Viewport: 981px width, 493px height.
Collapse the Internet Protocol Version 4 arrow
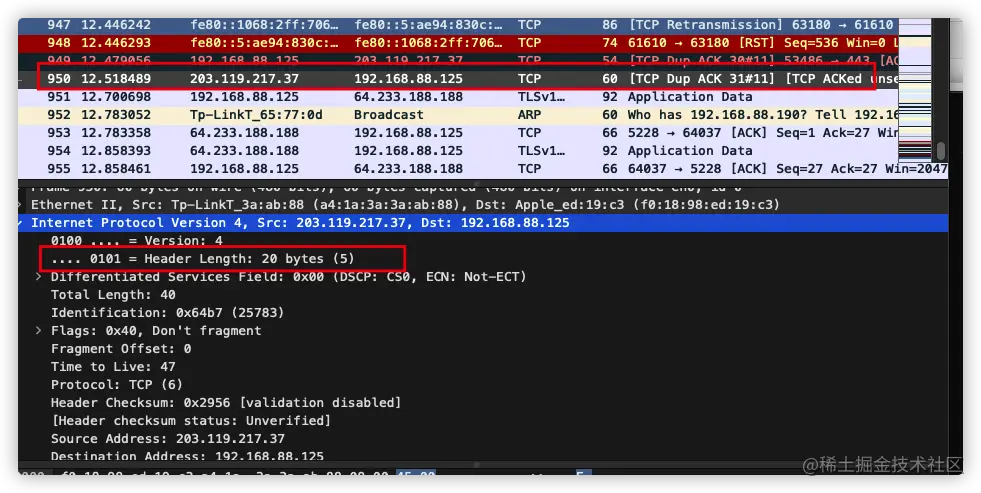[22, 223]
